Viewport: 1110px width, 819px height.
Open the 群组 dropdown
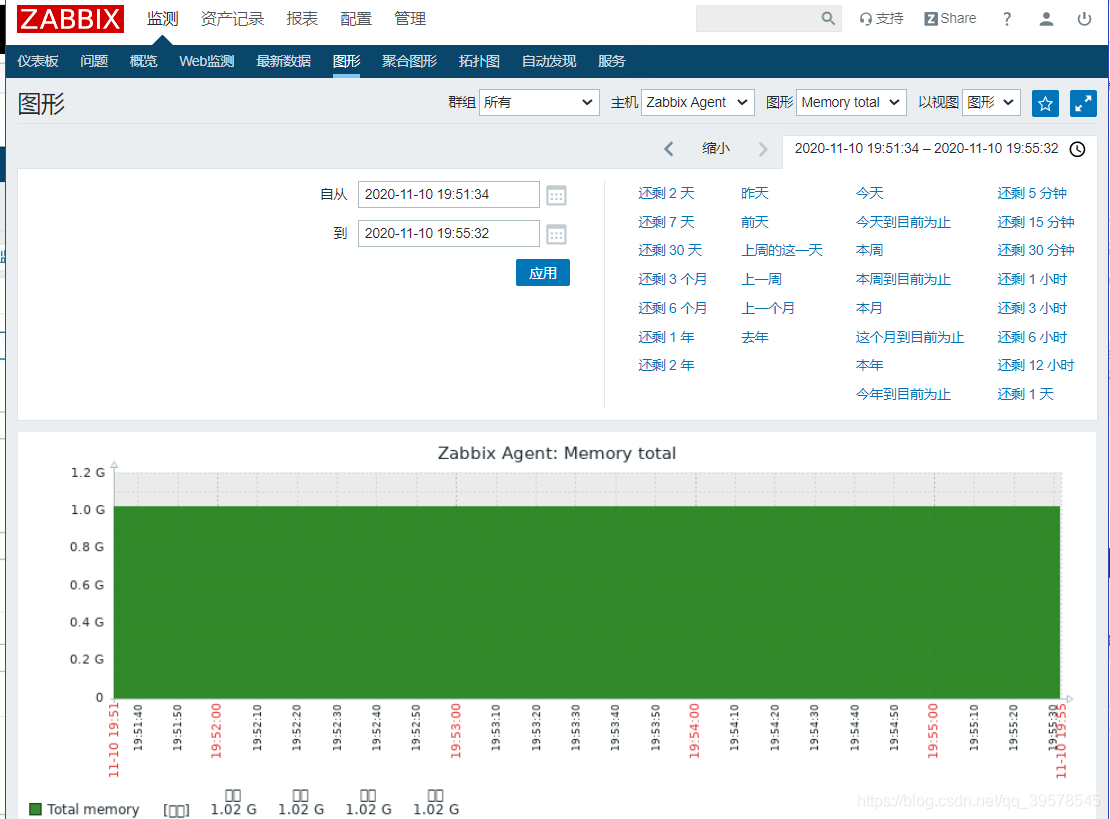(539, 103)
